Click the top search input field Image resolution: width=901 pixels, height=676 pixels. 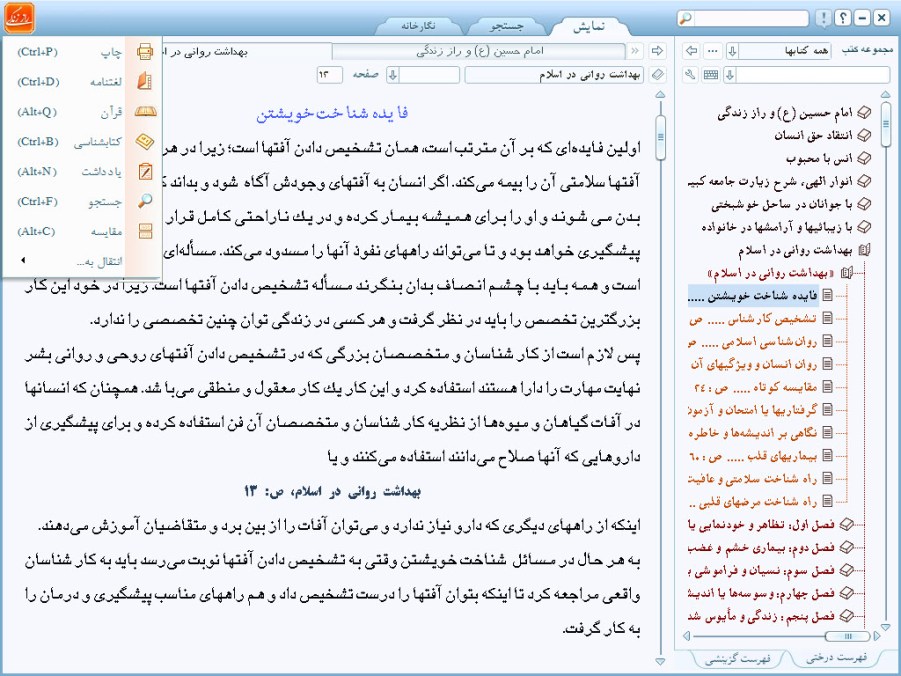click(x=750, y=18)
